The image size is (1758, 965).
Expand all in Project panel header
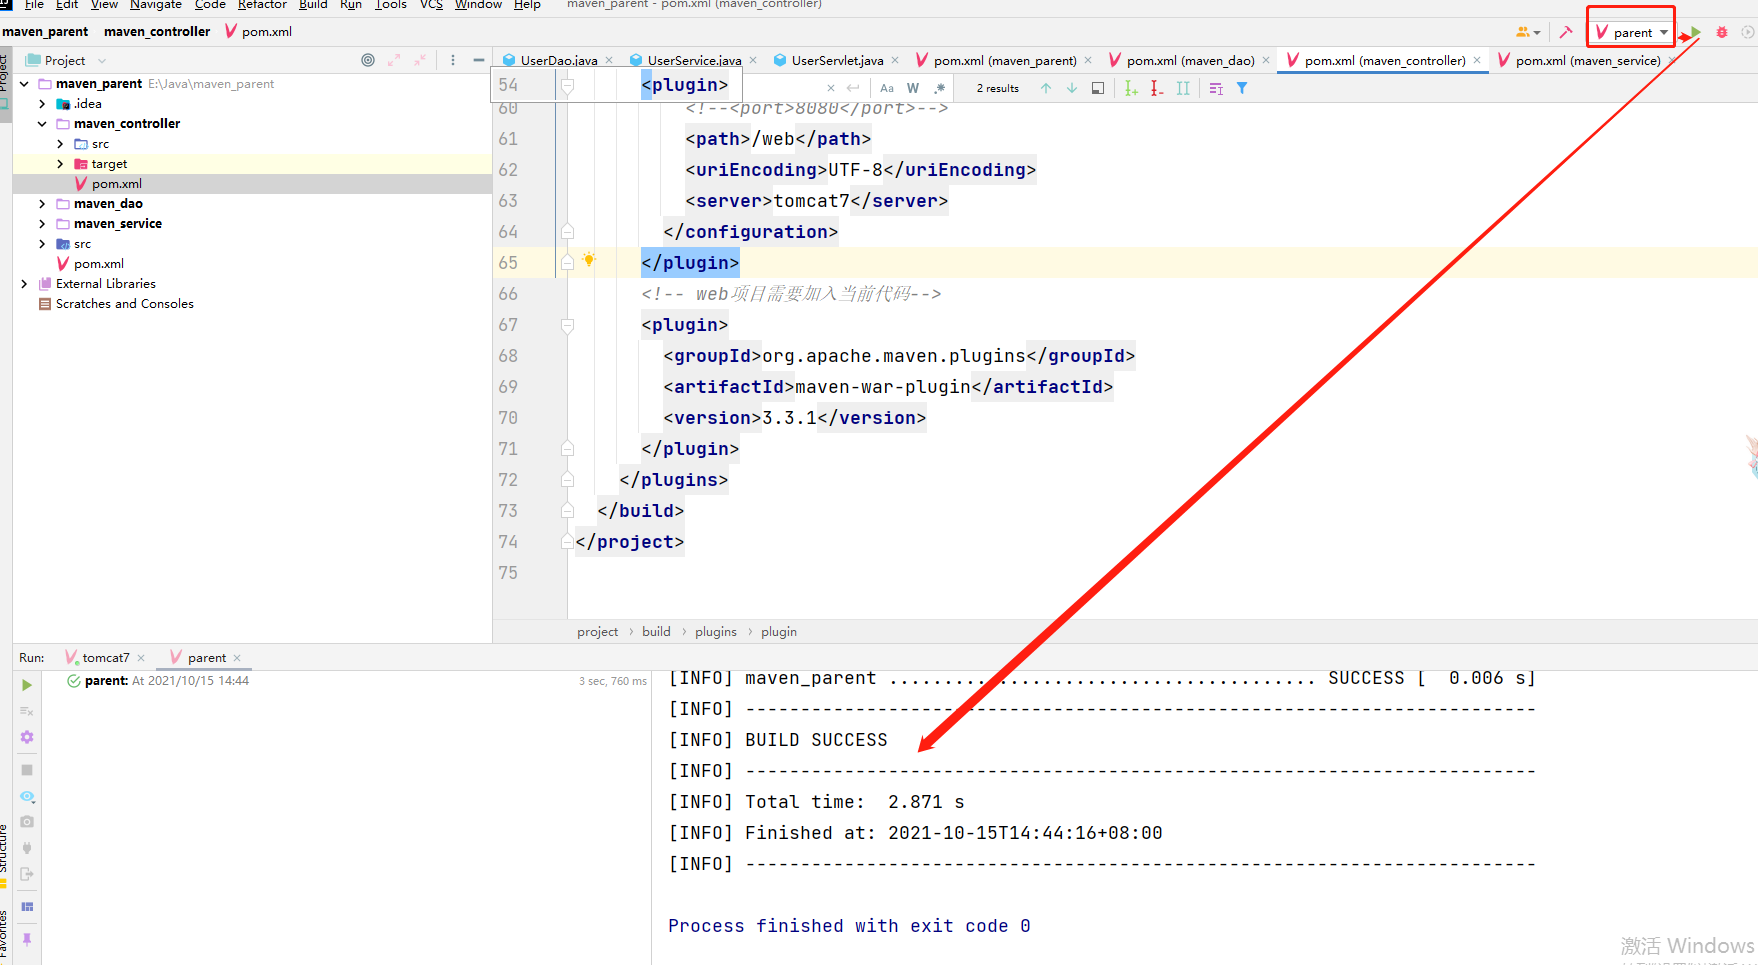tap(394, 60)
